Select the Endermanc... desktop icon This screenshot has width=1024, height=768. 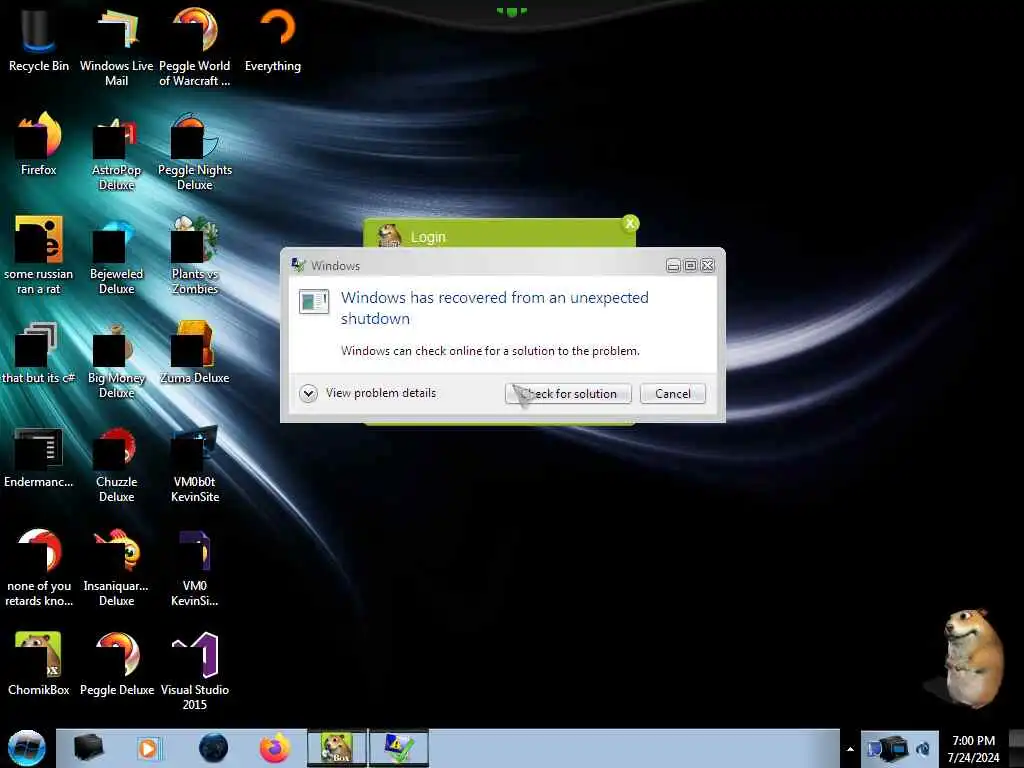point(39,456)
